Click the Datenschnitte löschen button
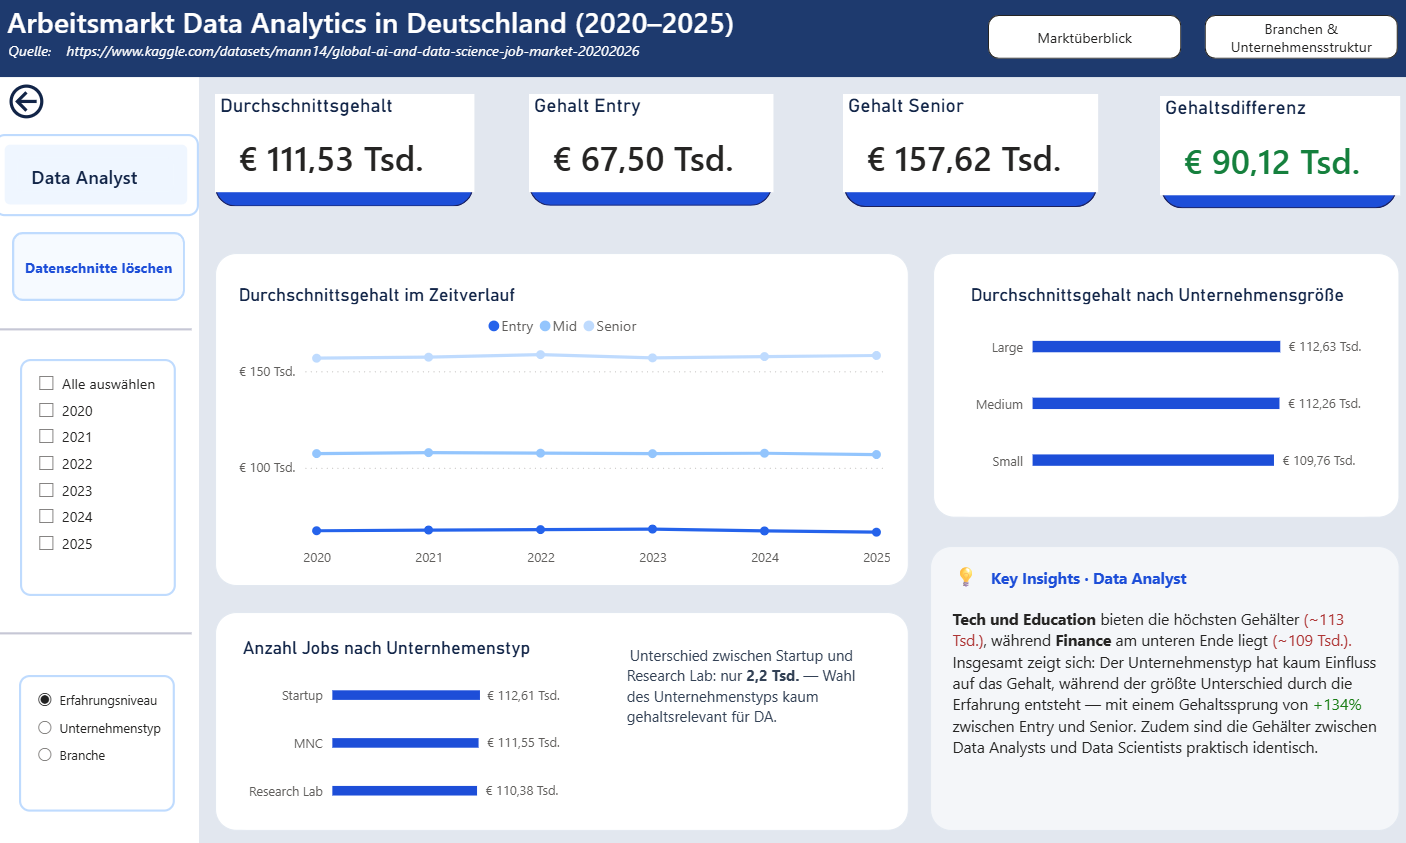The width and height of the screenshot is (1406, 843). [98, 266]
